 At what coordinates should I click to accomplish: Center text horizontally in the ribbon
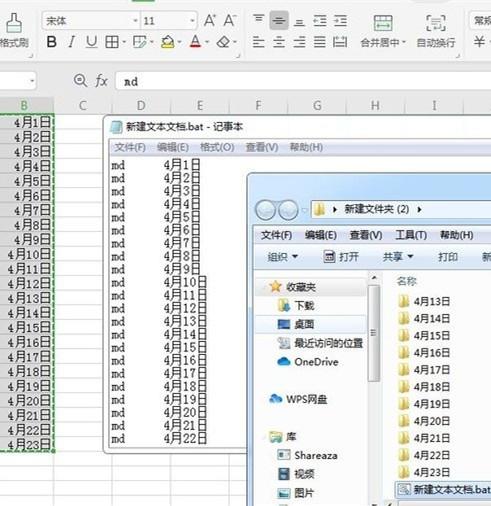coord(279,42)
